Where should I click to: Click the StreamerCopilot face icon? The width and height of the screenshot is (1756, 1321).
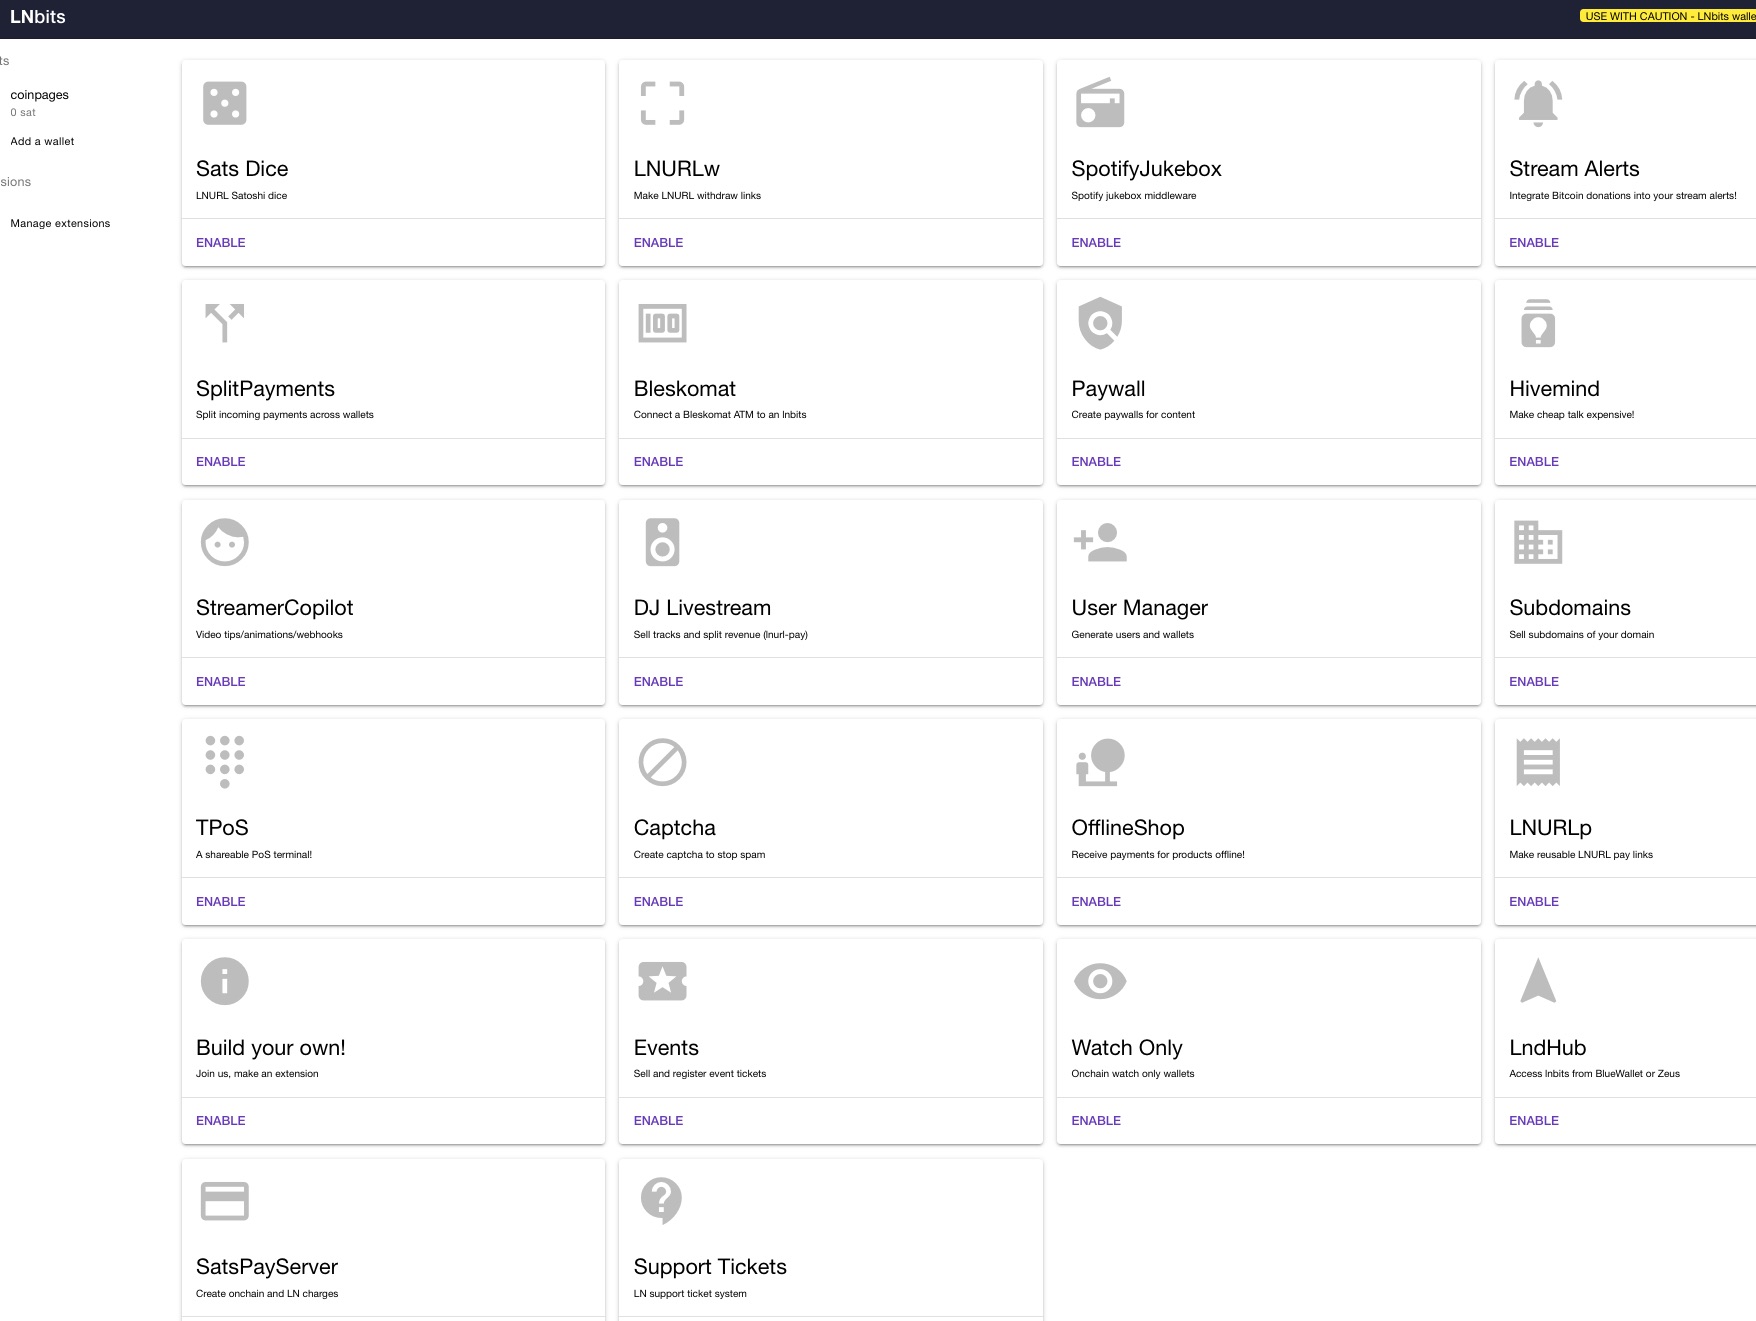click(x=224, y=541)
